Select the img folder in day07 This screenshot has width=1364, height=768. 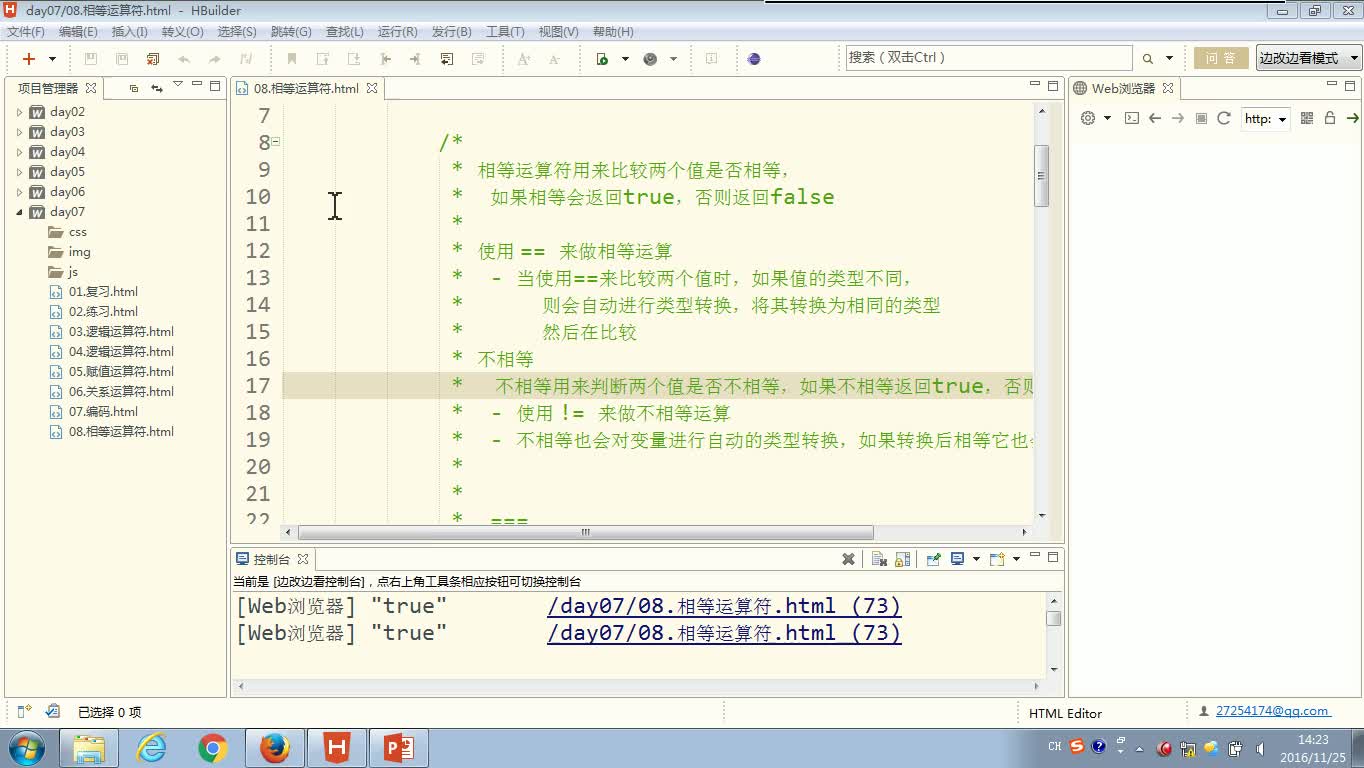point(69,252)
